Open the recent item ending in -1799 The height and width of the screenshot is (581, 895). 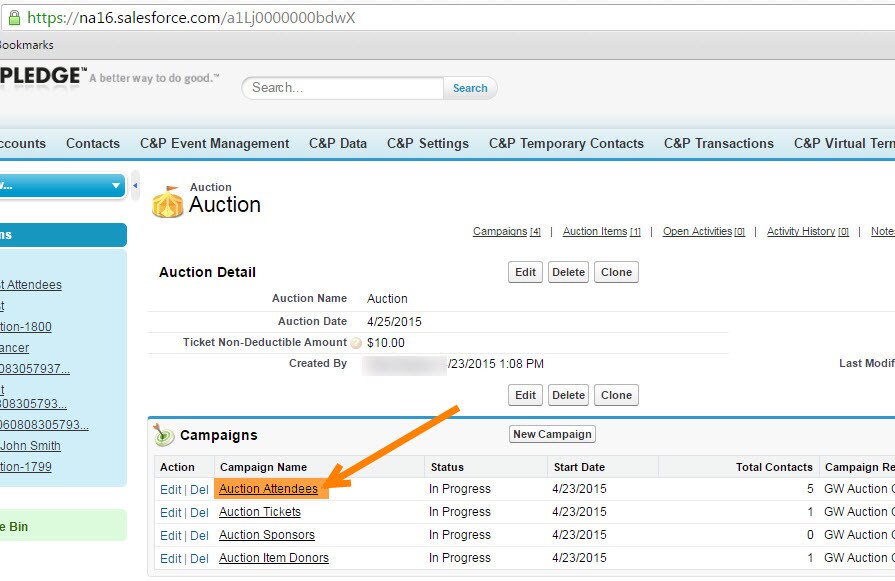pyautogui.click(x=26, y=467)
